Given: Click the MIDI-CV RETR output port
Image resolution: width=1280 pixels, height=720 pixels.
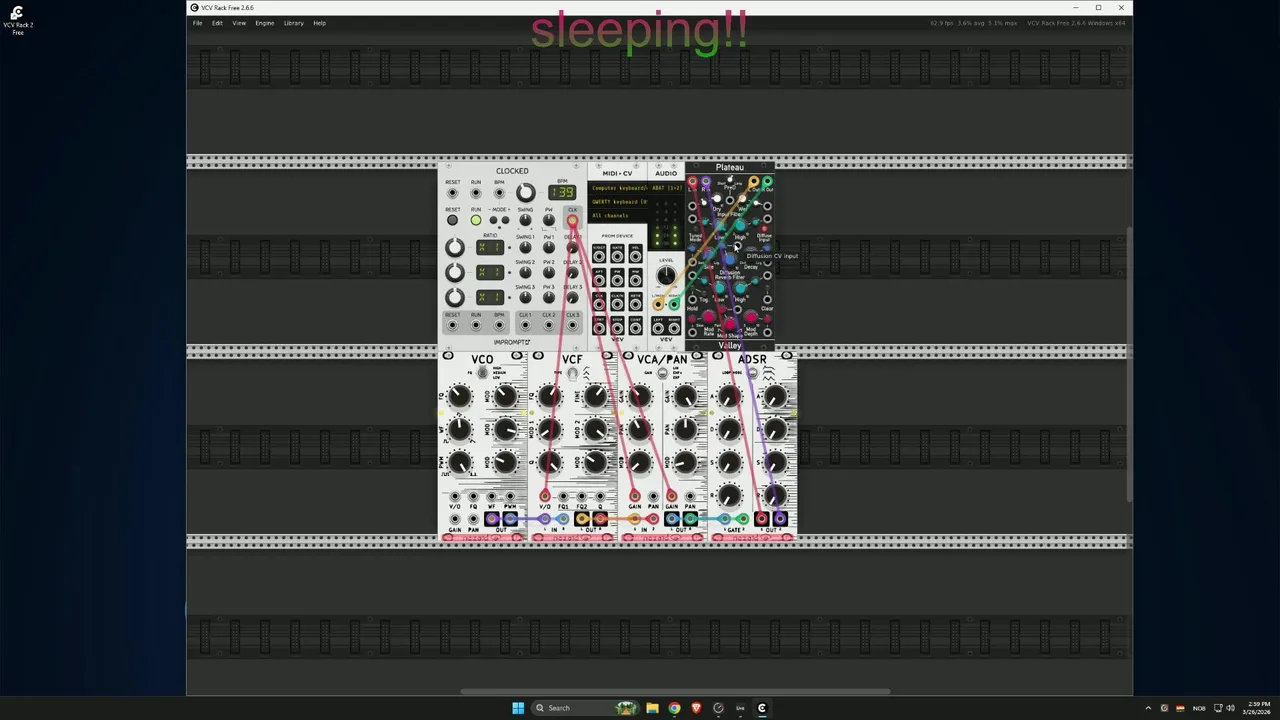Looking at the screenshot, I should tap(635, 304).
